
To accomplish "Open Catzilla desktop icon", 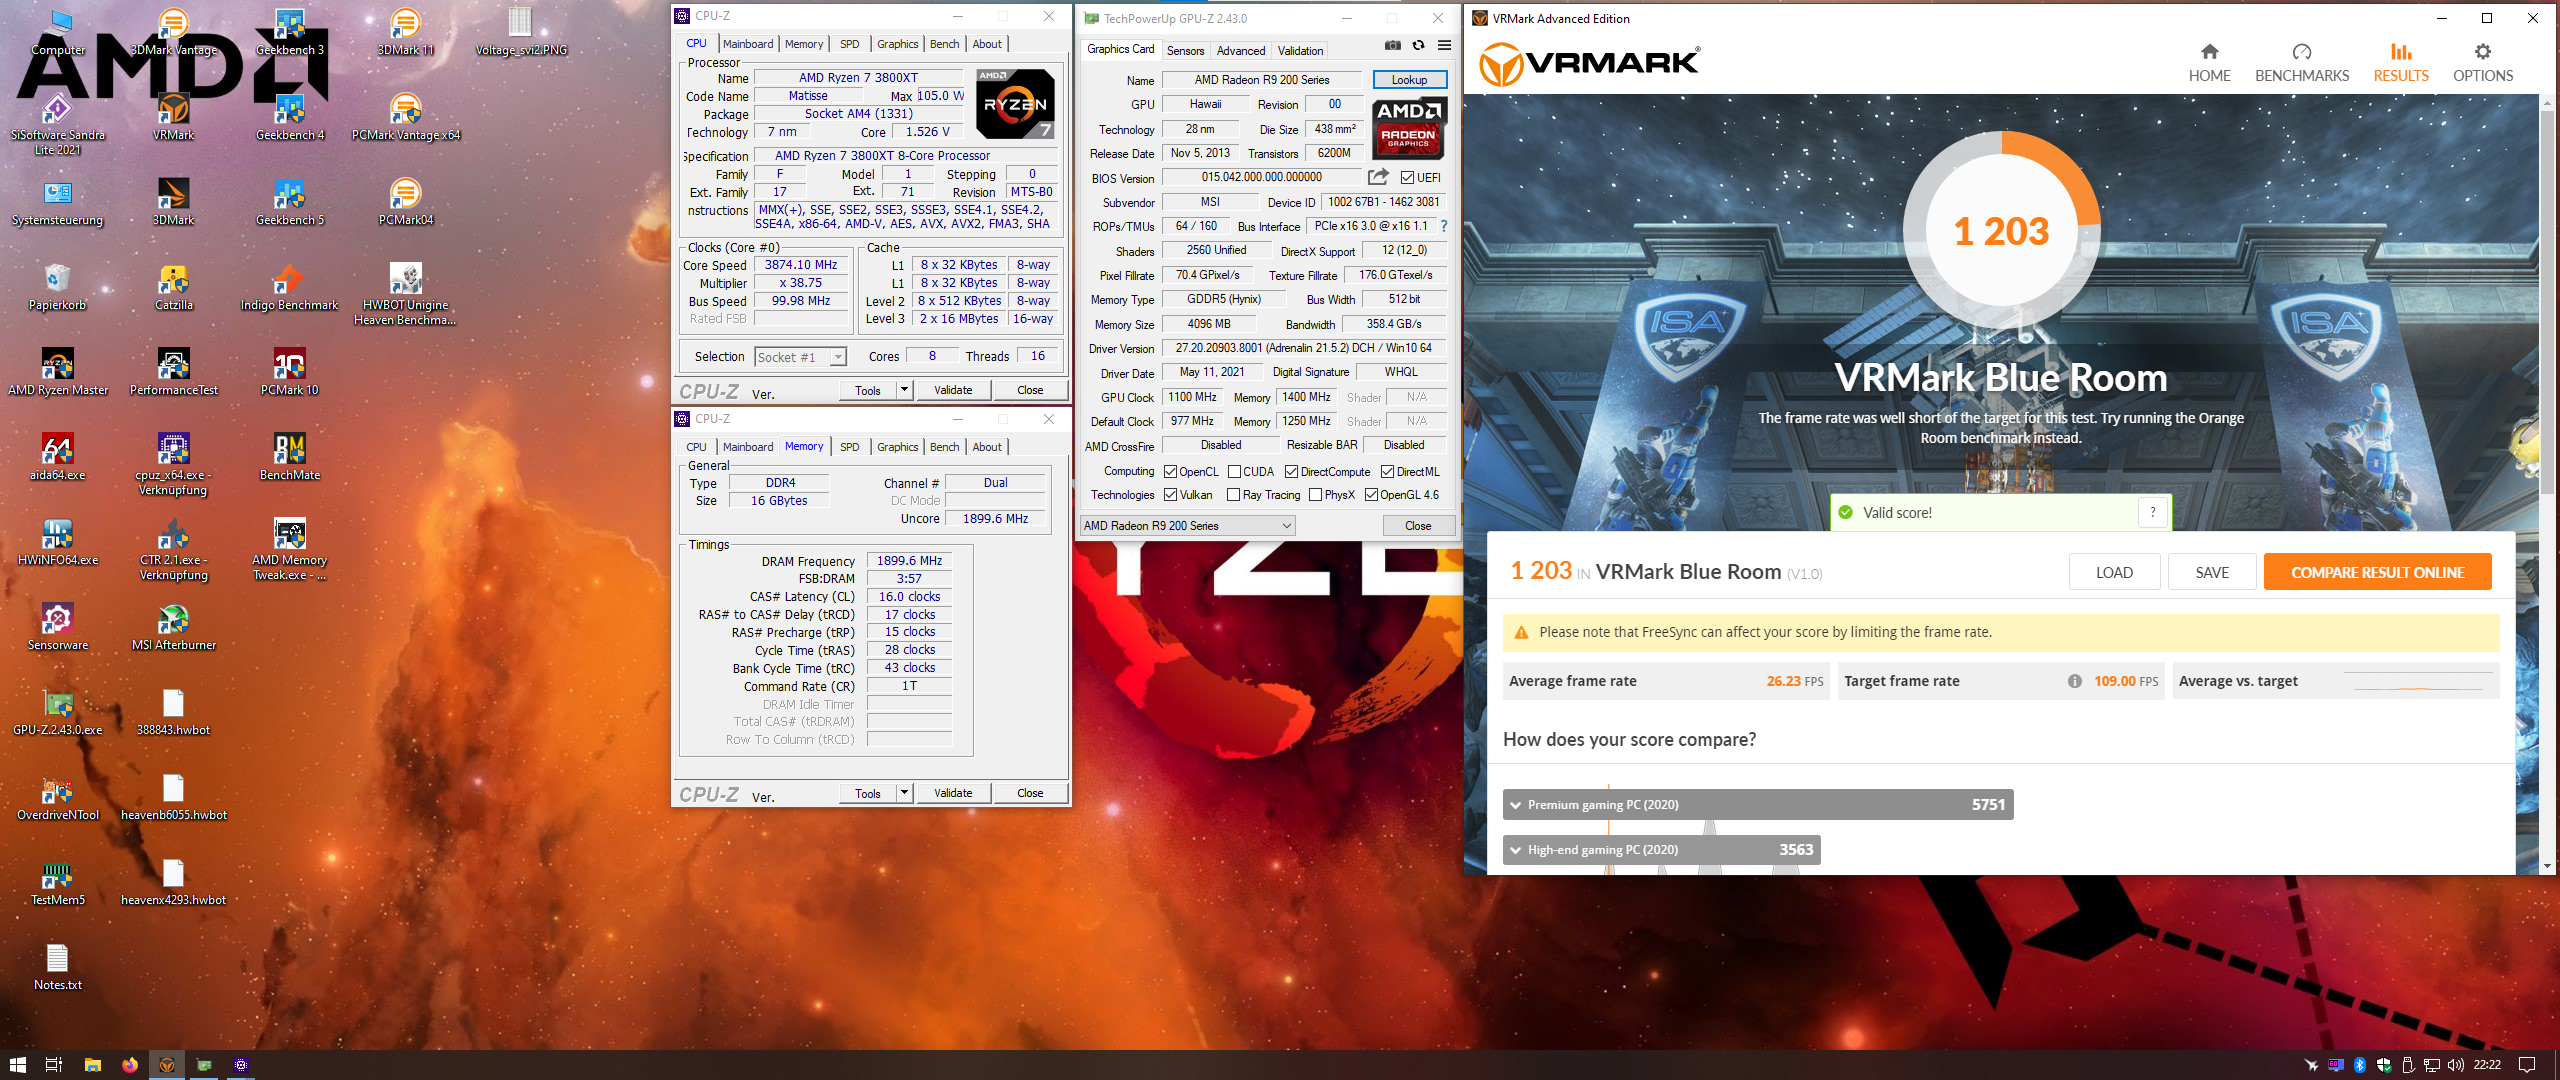I will coord(174,287).
